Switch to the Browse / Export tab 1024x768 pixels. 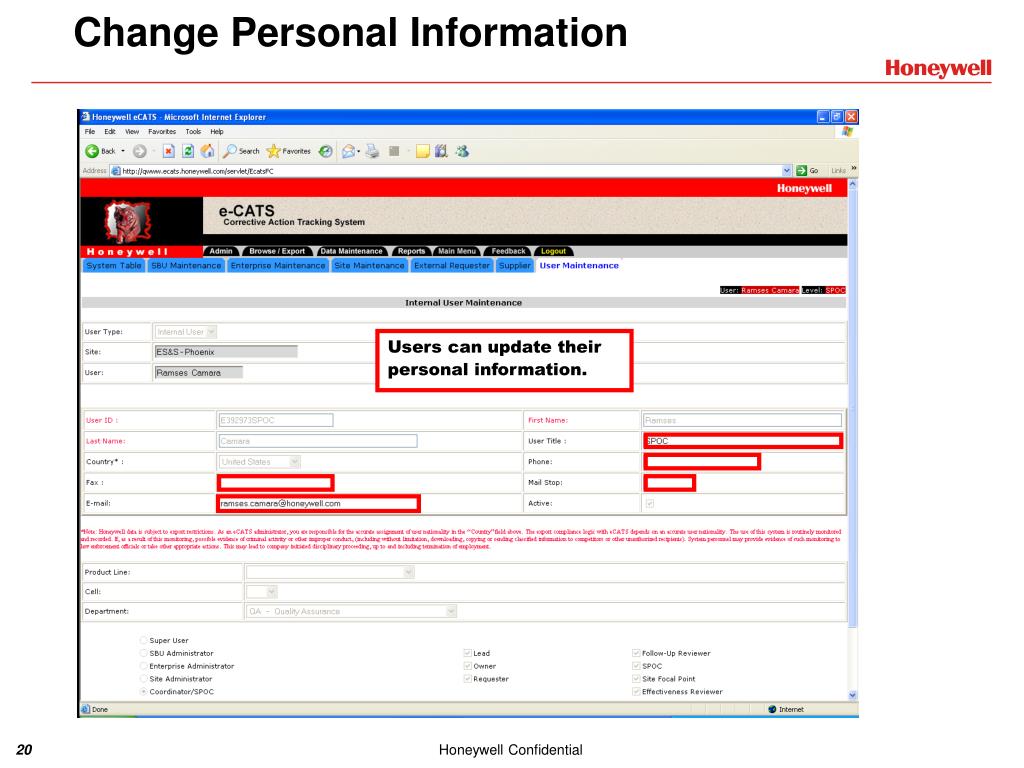[x=277, y=251]
